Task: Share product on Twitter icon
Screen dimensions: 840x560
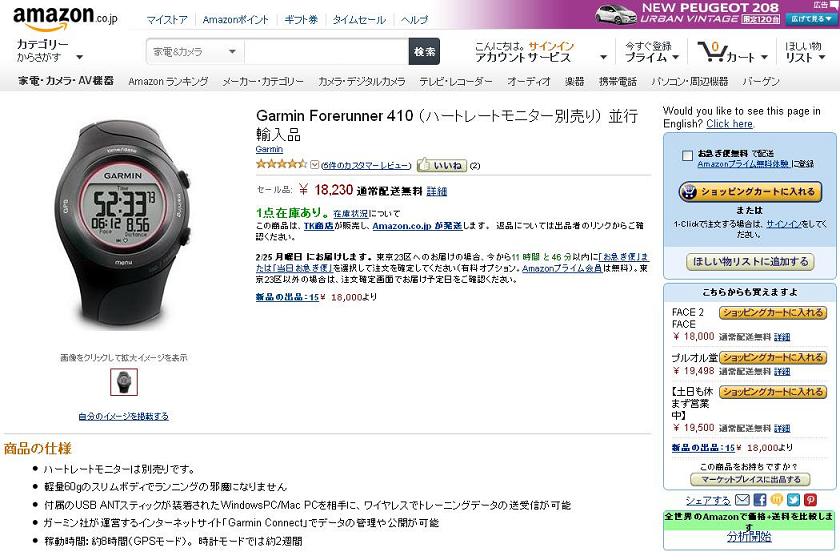Action: 793,500
